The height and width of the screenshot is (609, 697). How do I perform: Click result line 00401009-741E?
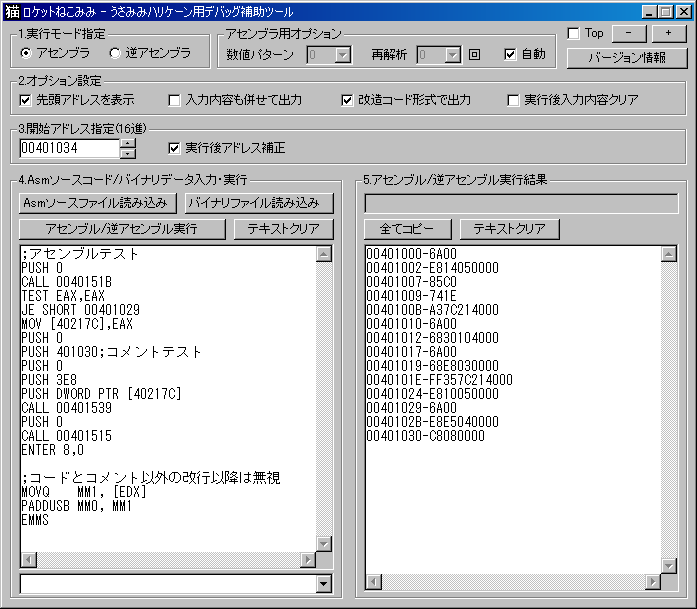coord(412,296)
